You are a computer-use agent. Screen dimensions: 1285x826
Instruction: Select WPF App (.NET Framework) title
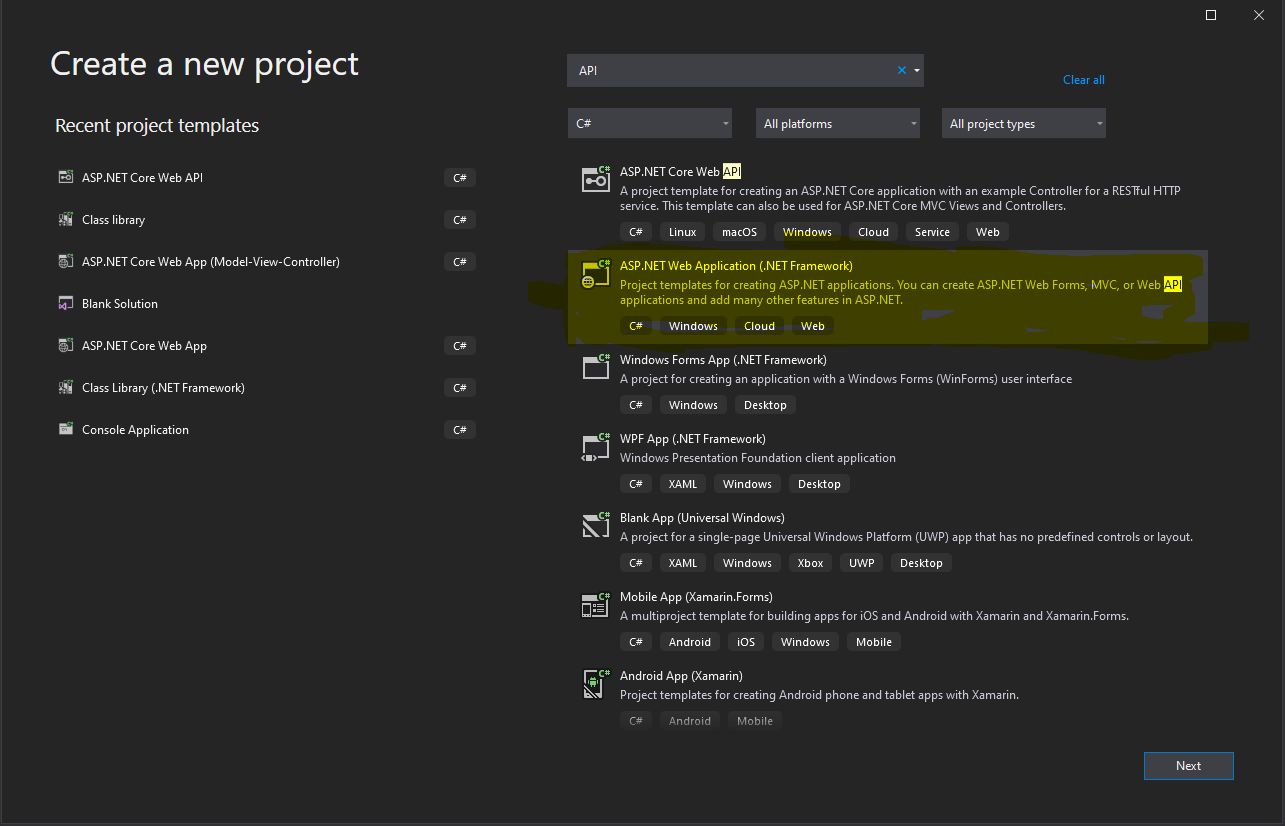click(x=693, y=439)
